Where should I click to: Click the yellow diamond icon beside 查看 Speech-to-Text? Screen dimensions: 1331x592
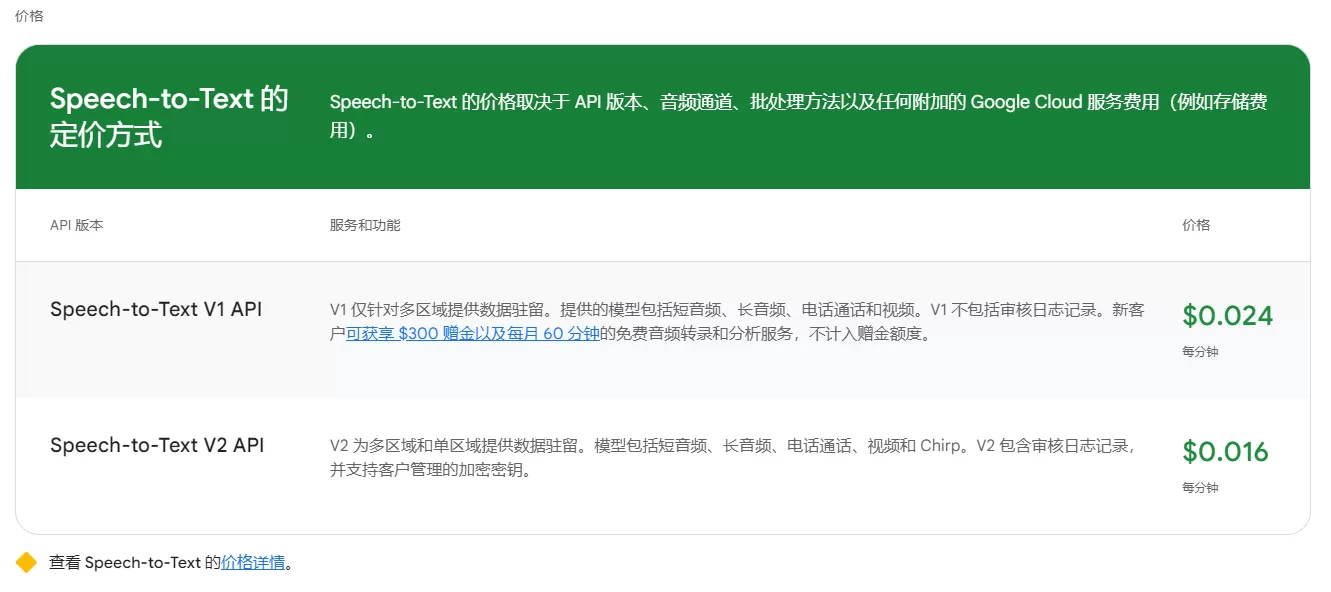tap(26, 563)
